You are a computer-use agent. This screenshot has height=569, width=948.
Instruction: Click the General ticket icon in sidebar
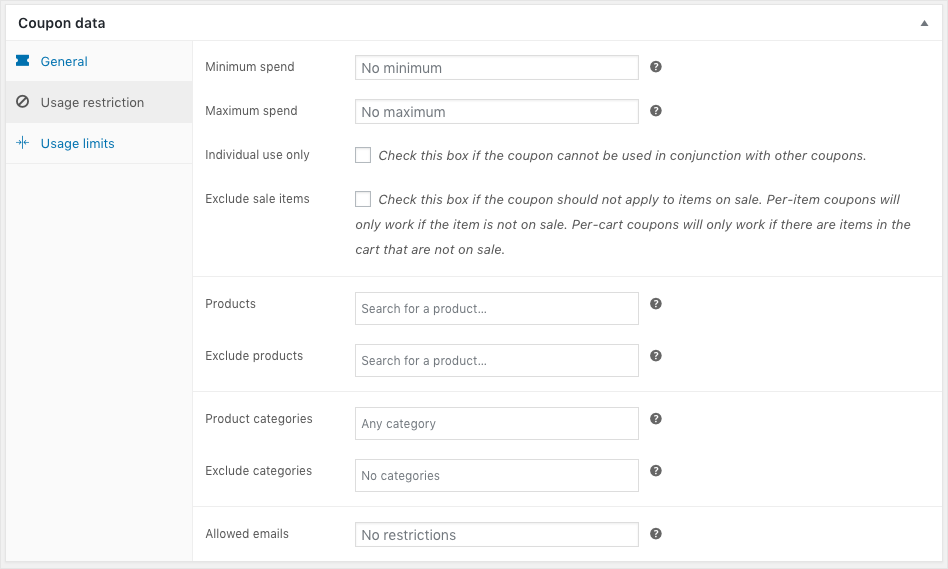pos(23,61)
